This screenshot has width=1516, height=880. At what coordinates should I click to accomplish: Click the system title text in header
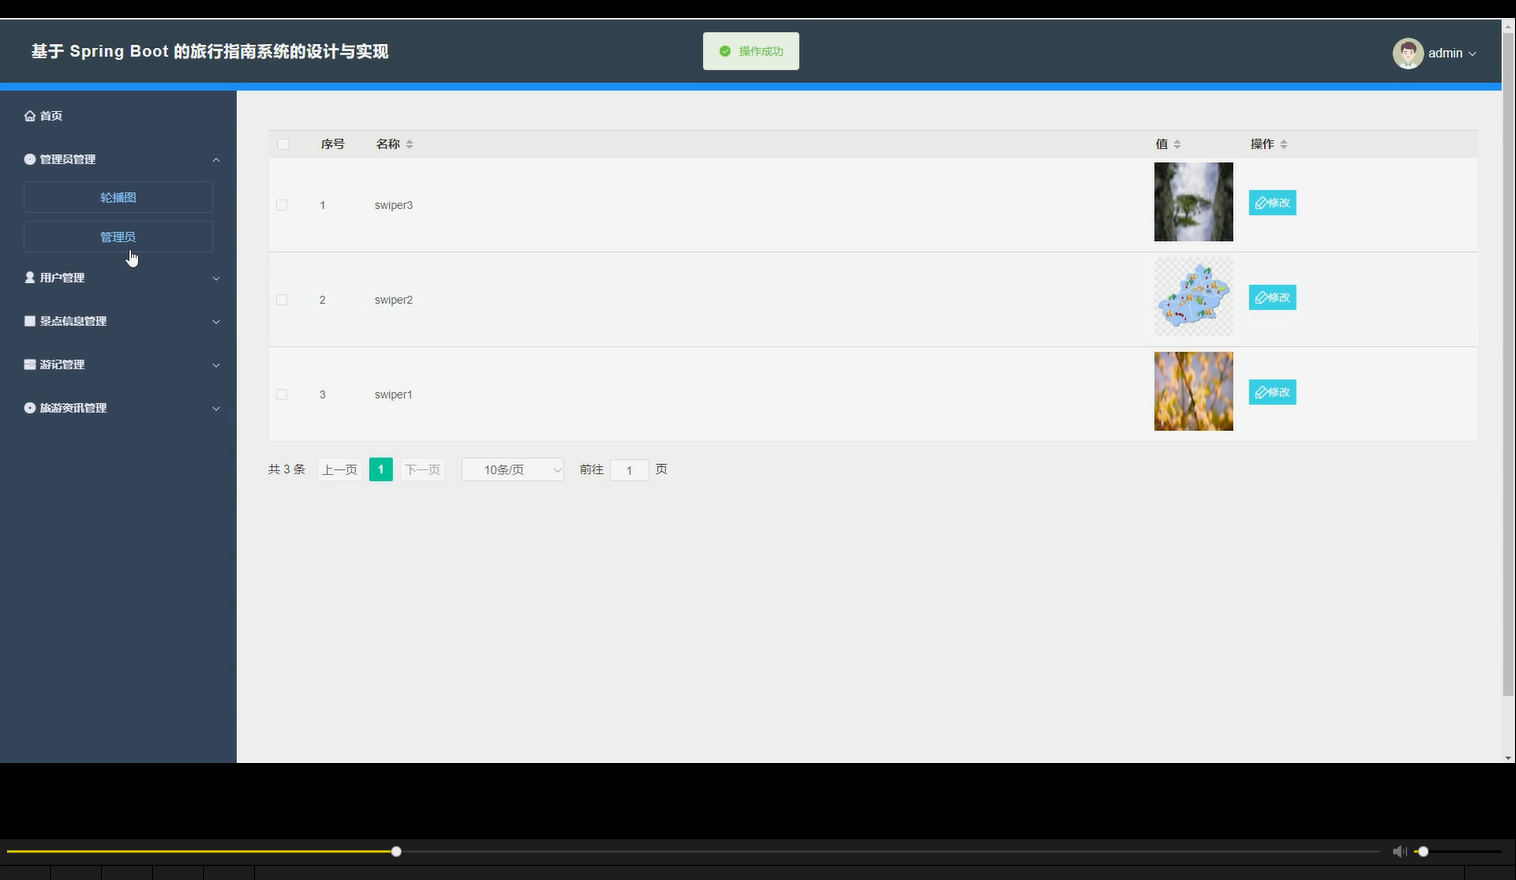210,51
